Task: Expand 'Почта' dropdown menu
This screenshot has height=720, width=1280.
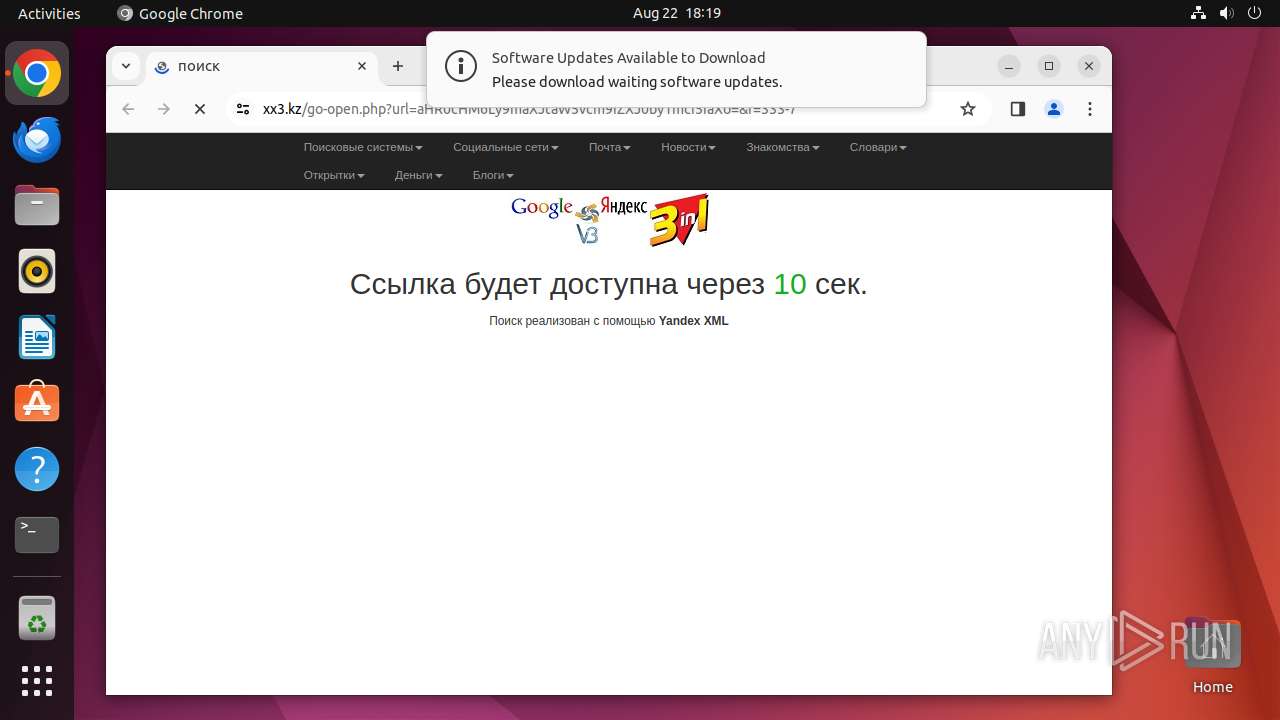Action: pos(609,147)
